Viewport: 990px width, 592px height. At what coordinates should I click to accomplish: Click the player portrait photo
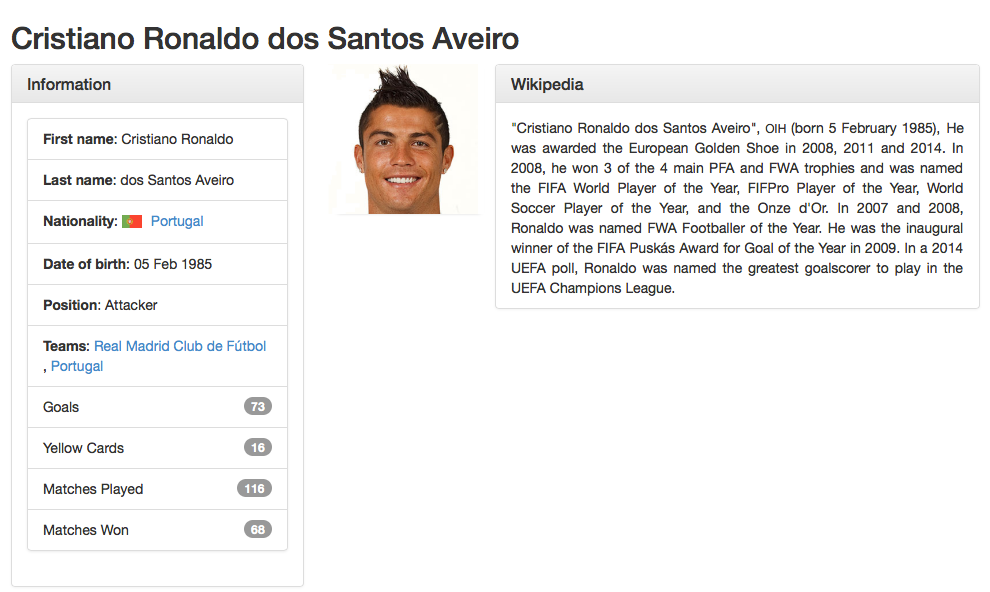[x=404, y=140]
